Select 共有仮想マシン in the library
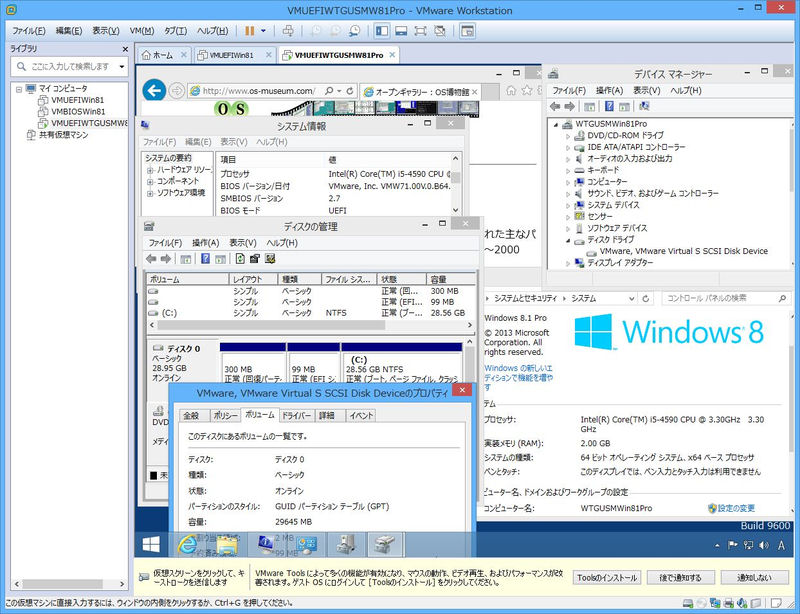The image size is (800, 614). (63, 135)
